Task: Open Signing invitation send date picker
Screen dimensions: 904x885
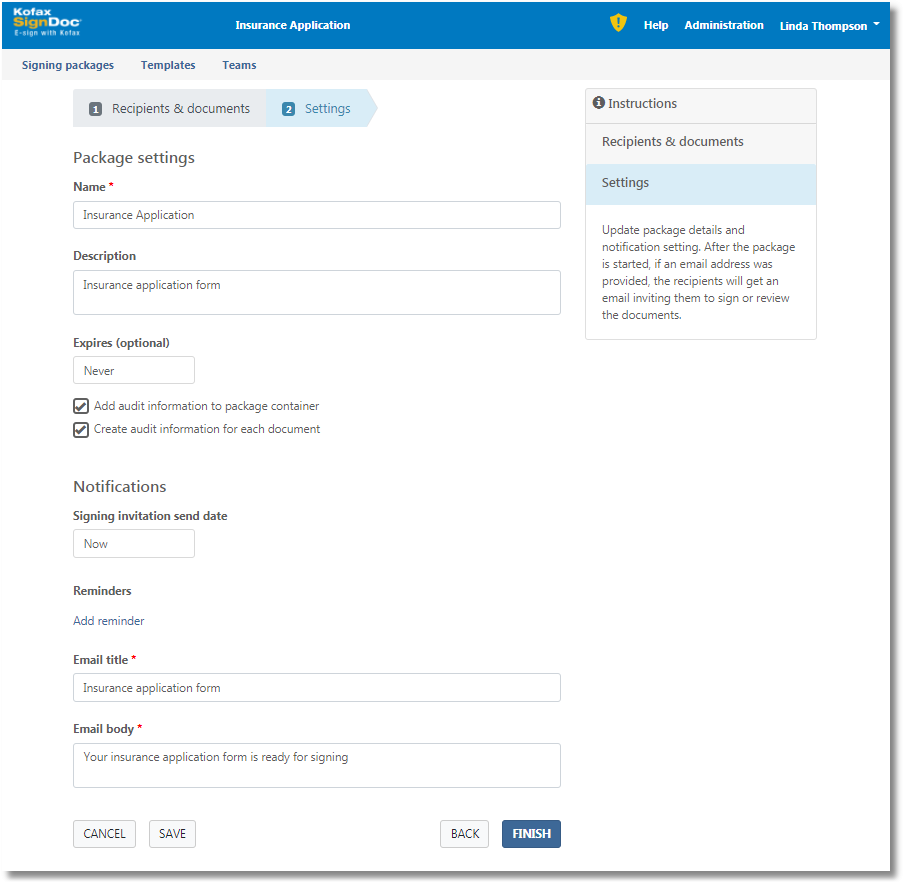Action: tap(134, 544)
